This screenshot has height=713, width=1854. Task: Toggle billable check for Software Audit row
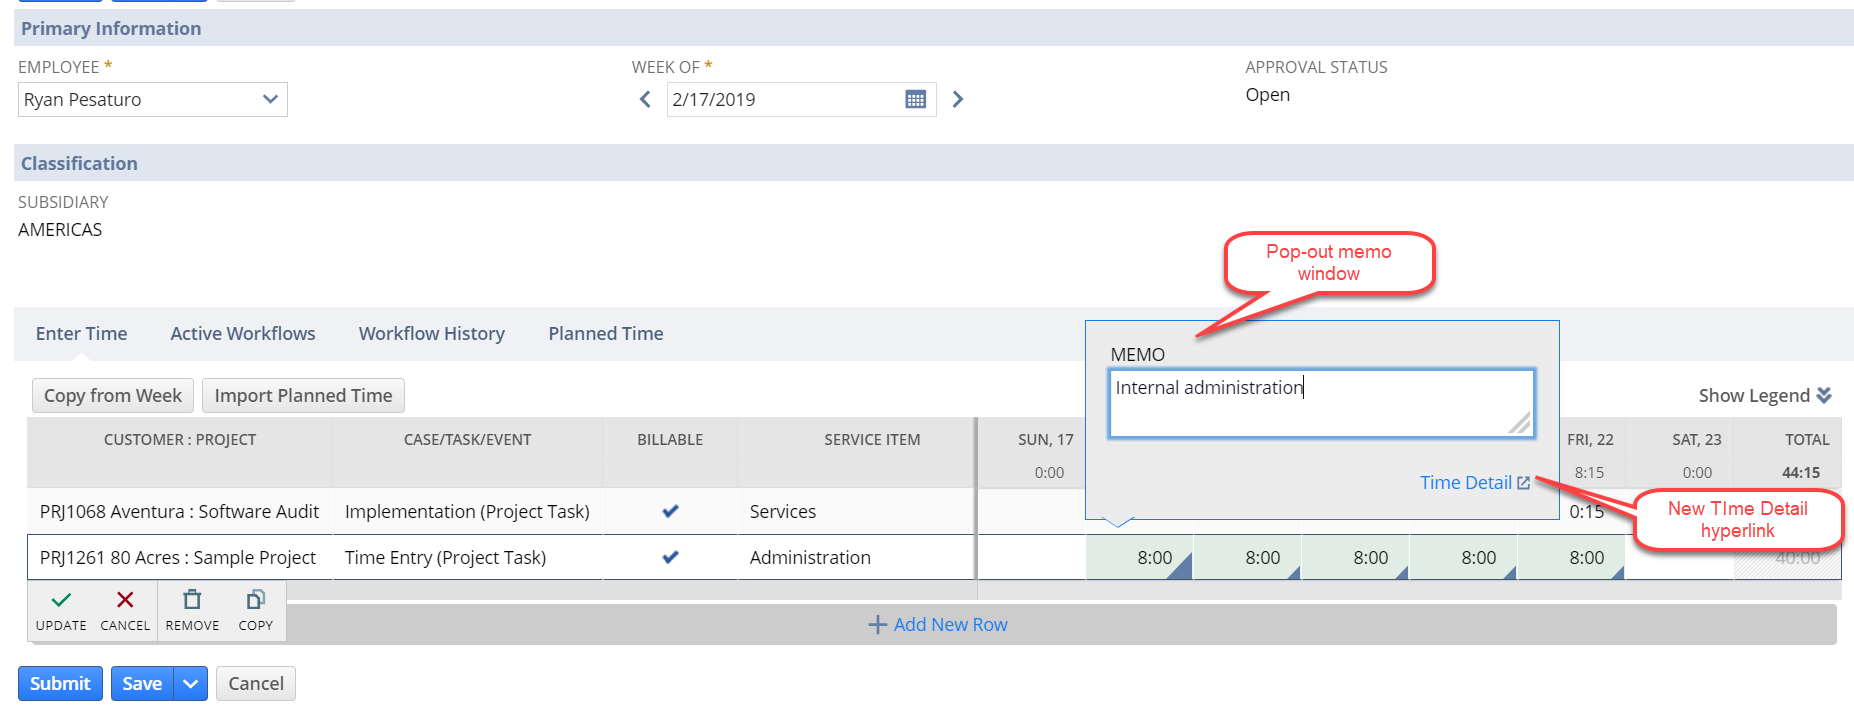coord(670,511)
